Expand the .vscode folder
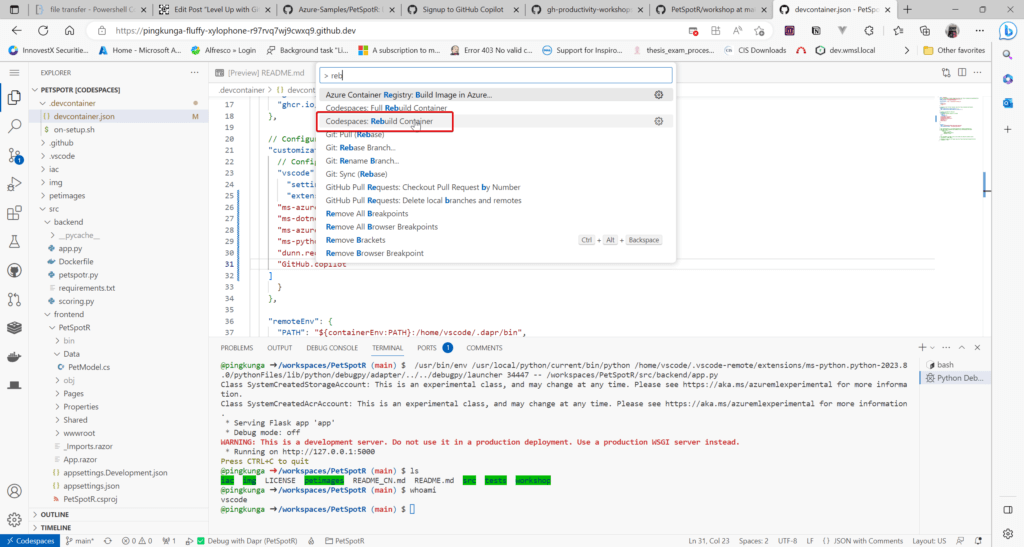1024x547 pixels. tap(62, 156)
